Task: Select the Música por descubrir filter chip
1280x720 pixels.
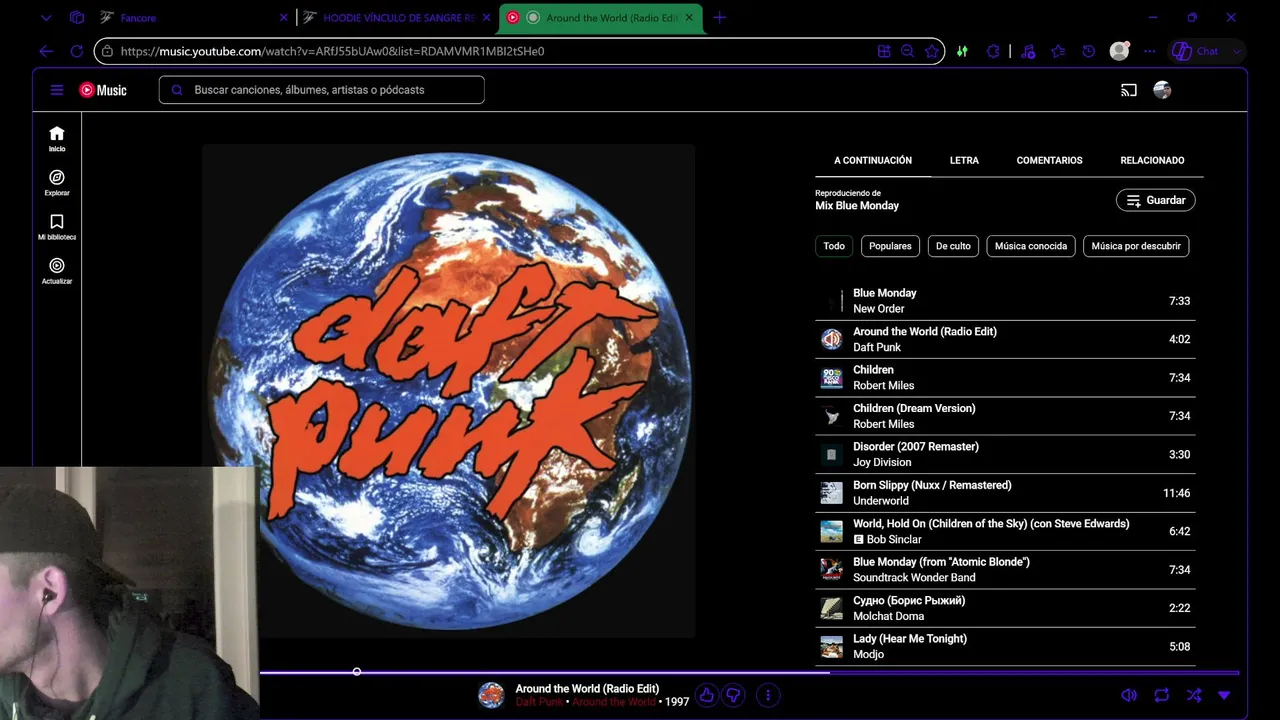Action: (1136, 246)
